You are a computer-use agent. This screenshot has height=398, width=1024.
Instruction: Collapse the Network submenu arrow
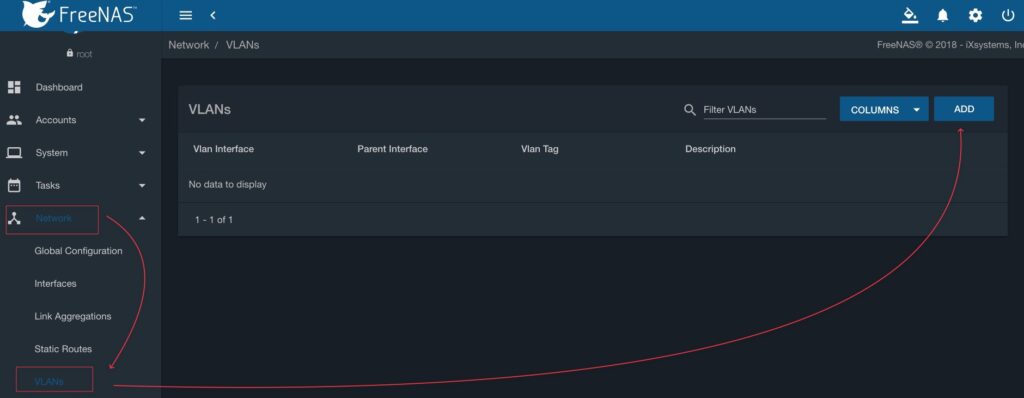click(x=142, y=218)
